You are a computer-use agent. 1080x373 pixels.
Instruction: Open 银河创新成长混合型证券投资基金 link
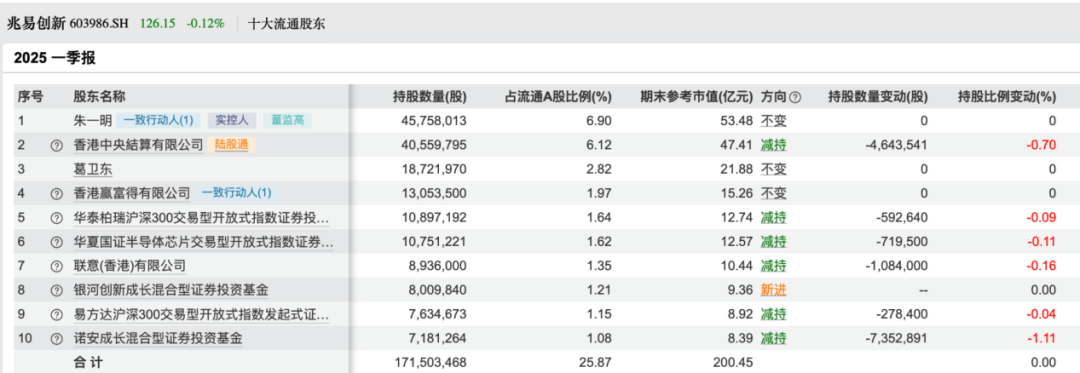171,290
